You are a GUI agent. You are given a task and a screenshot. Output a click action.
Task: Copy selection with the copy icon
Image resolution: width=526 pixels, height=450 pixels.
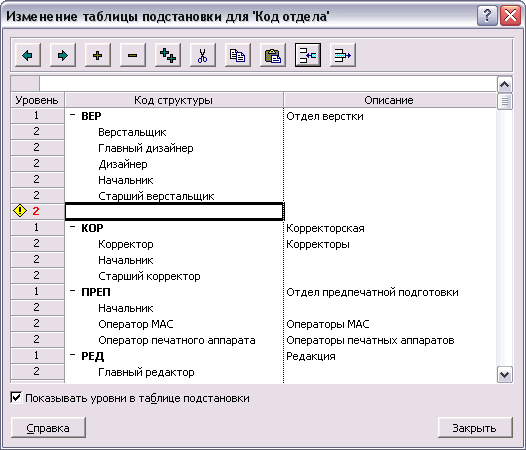pos(238,55)
